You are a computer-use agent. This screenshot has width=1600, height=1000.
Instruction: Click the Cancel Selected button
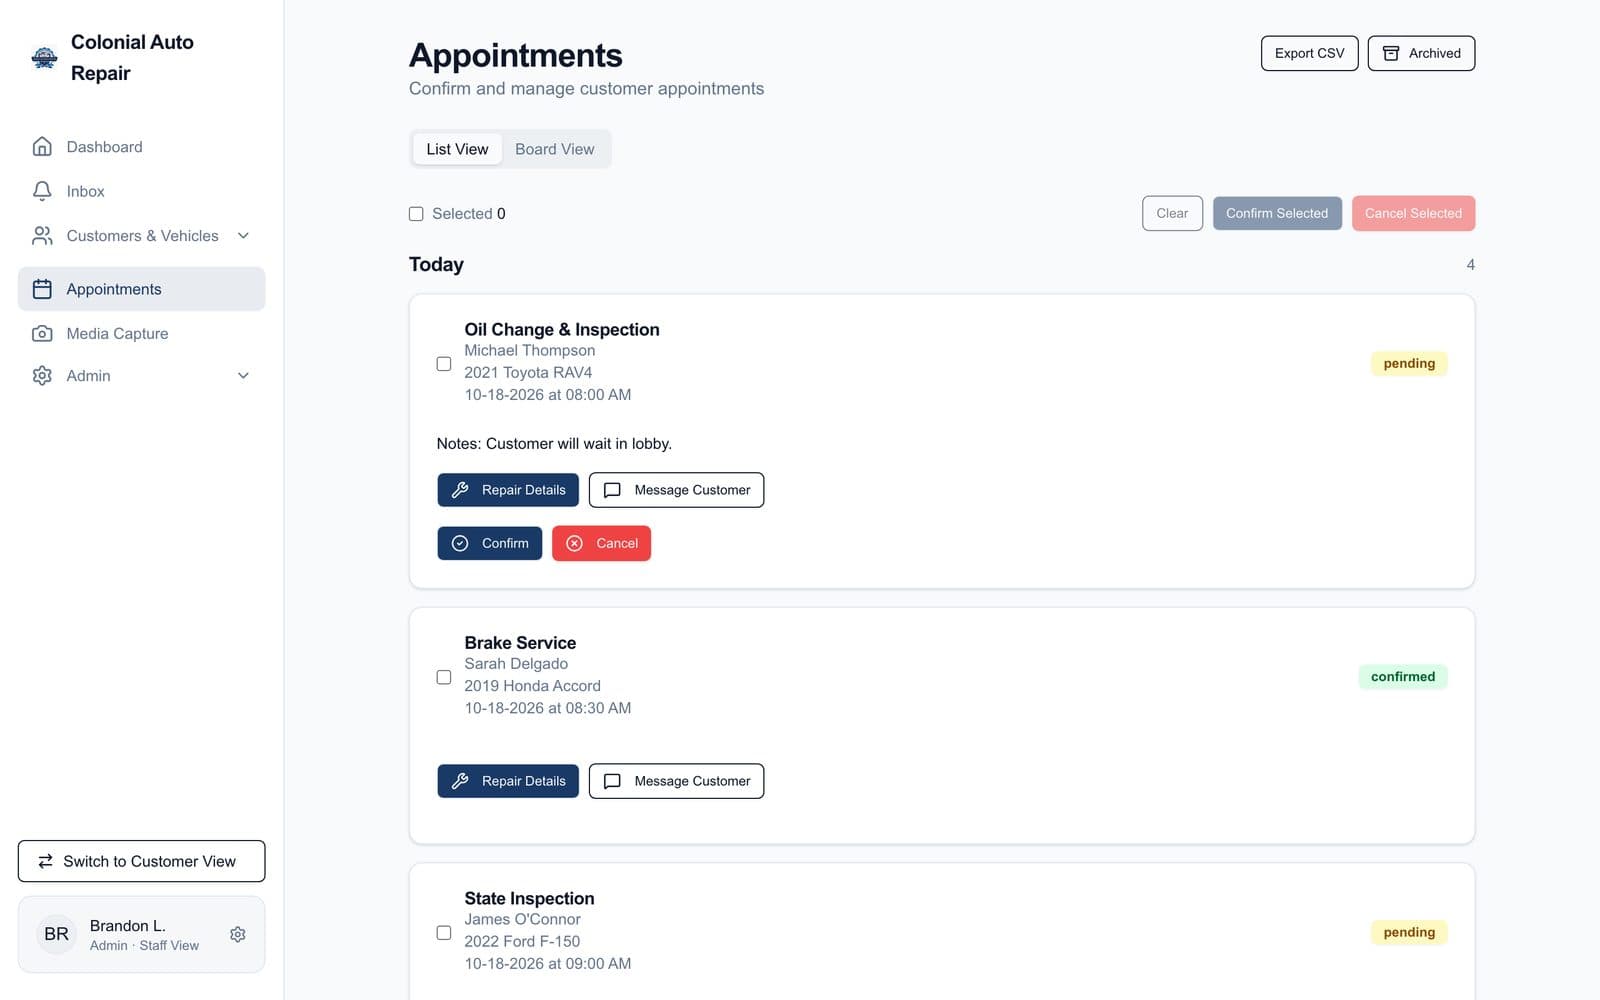pos(1413,213)
